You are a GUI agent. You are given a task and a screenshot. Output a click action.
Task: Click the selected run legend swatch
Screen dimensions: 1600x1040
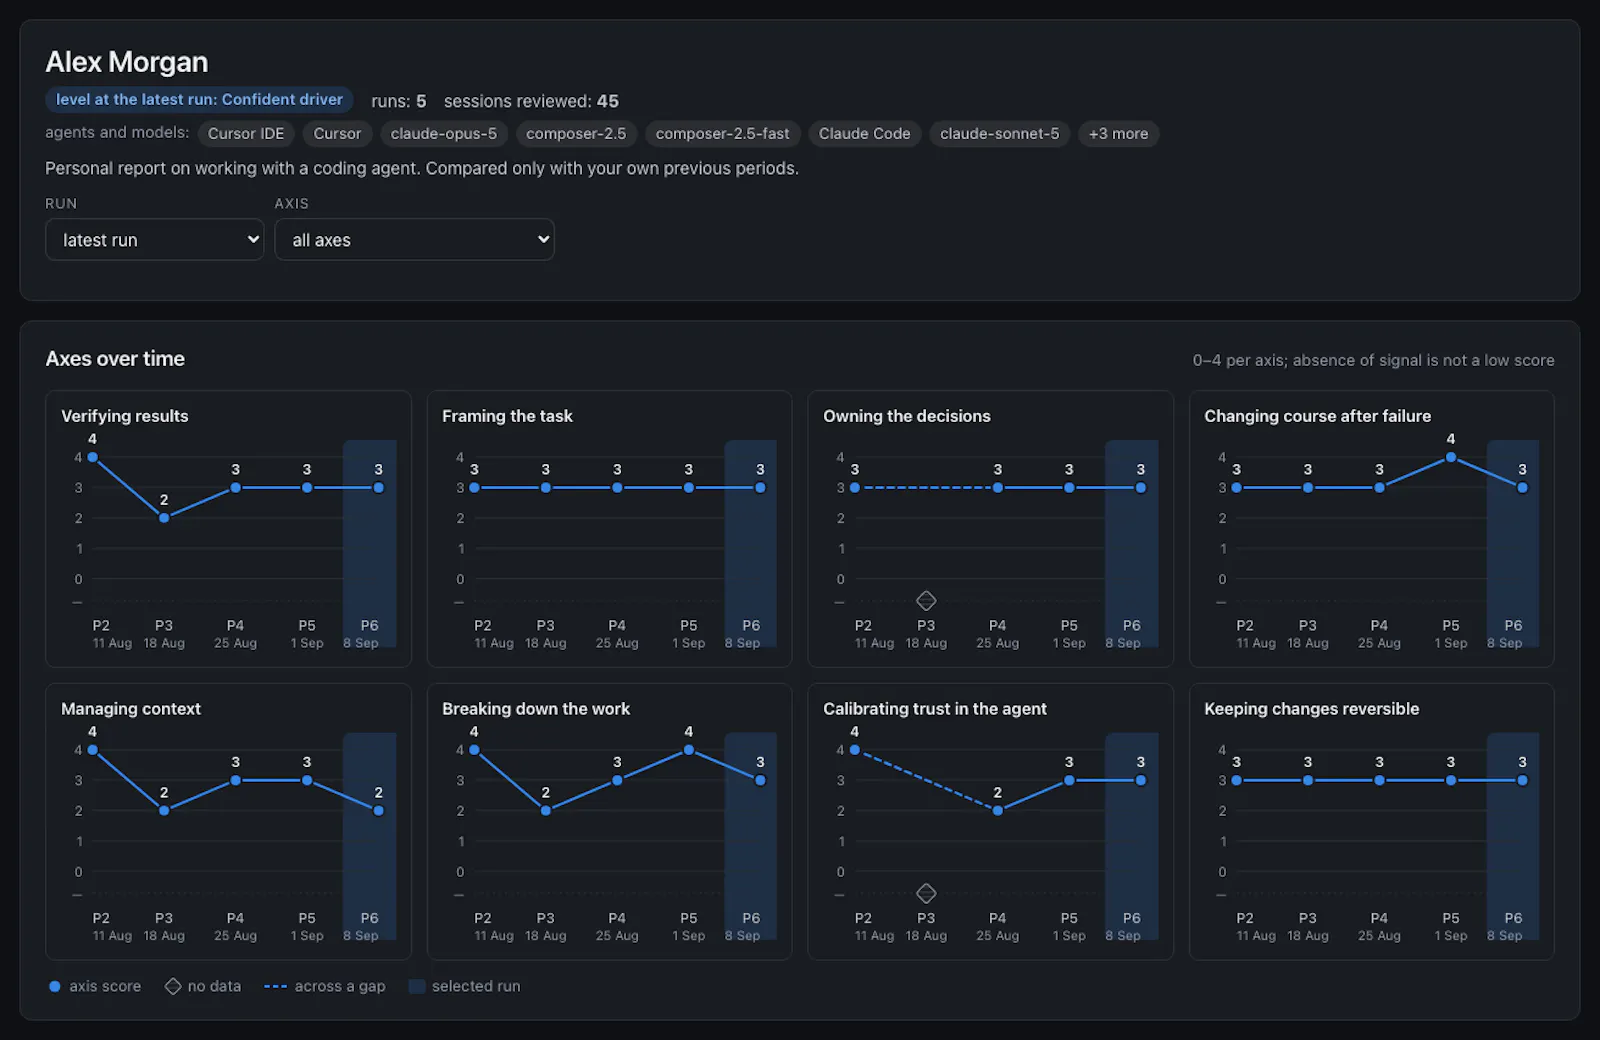pyautogui.click(x=417, y=986)
